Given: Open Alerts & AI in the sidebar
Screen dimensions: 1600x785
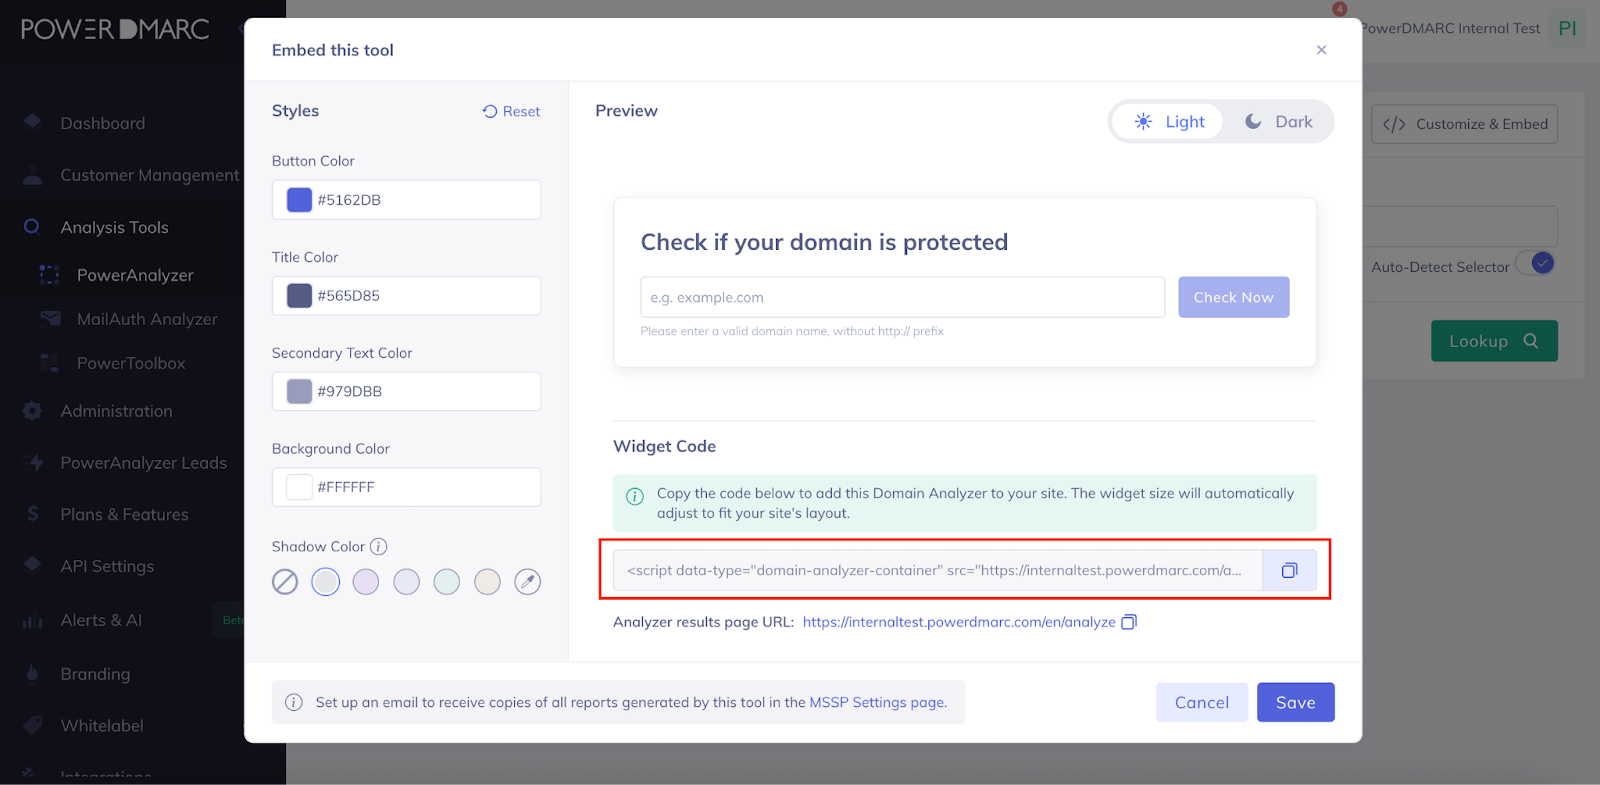Looking at the screenshot, I should click(x=101, y=620).
